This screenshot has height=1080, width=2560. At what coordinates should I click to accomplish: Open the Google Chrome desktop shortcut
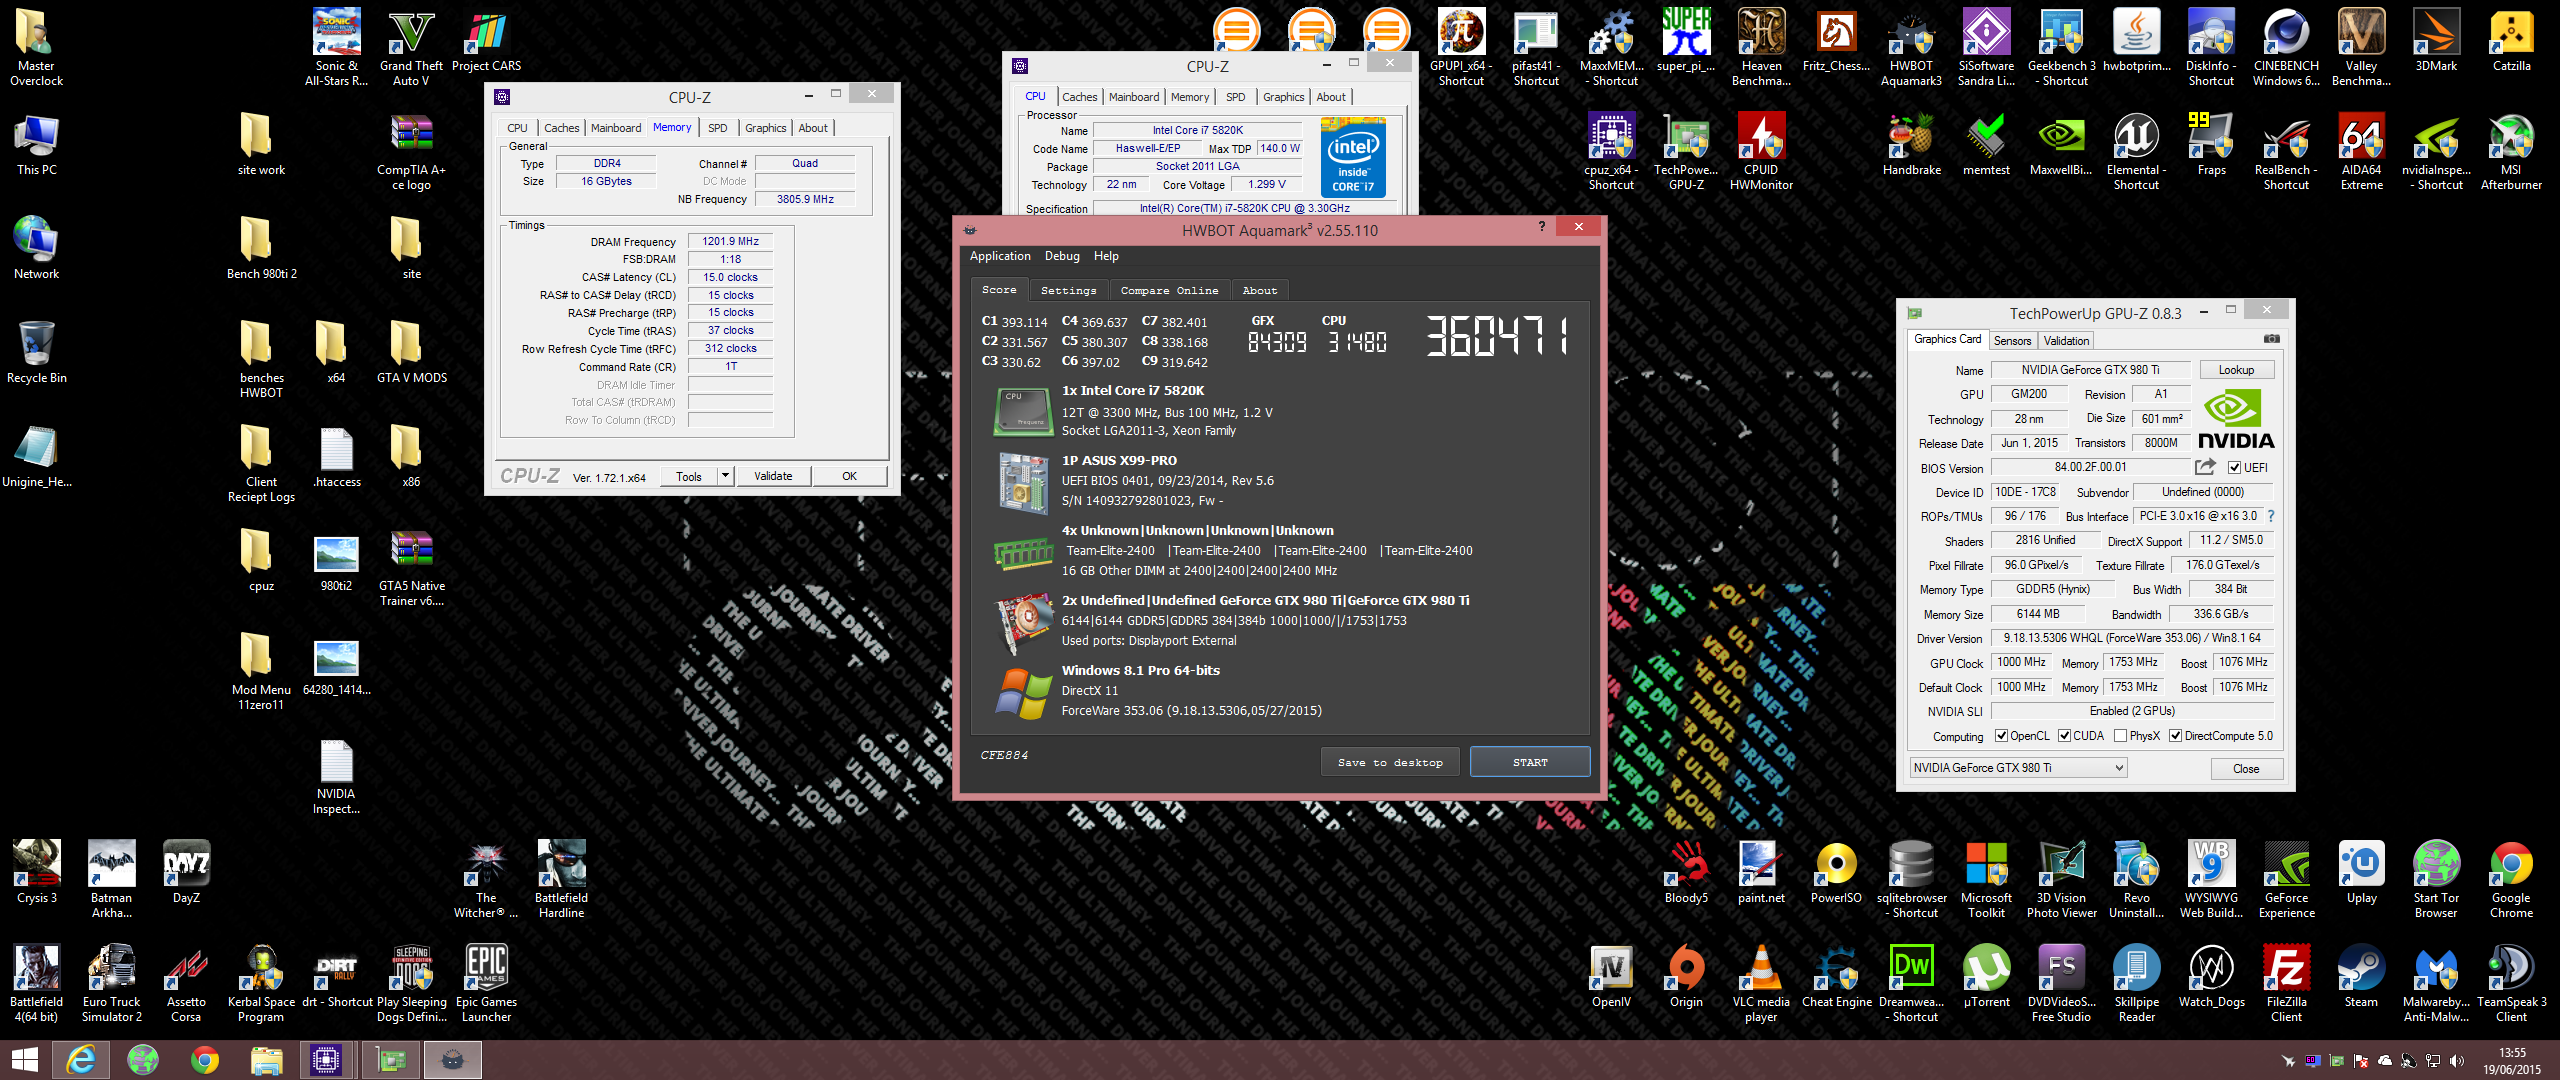2511,879
